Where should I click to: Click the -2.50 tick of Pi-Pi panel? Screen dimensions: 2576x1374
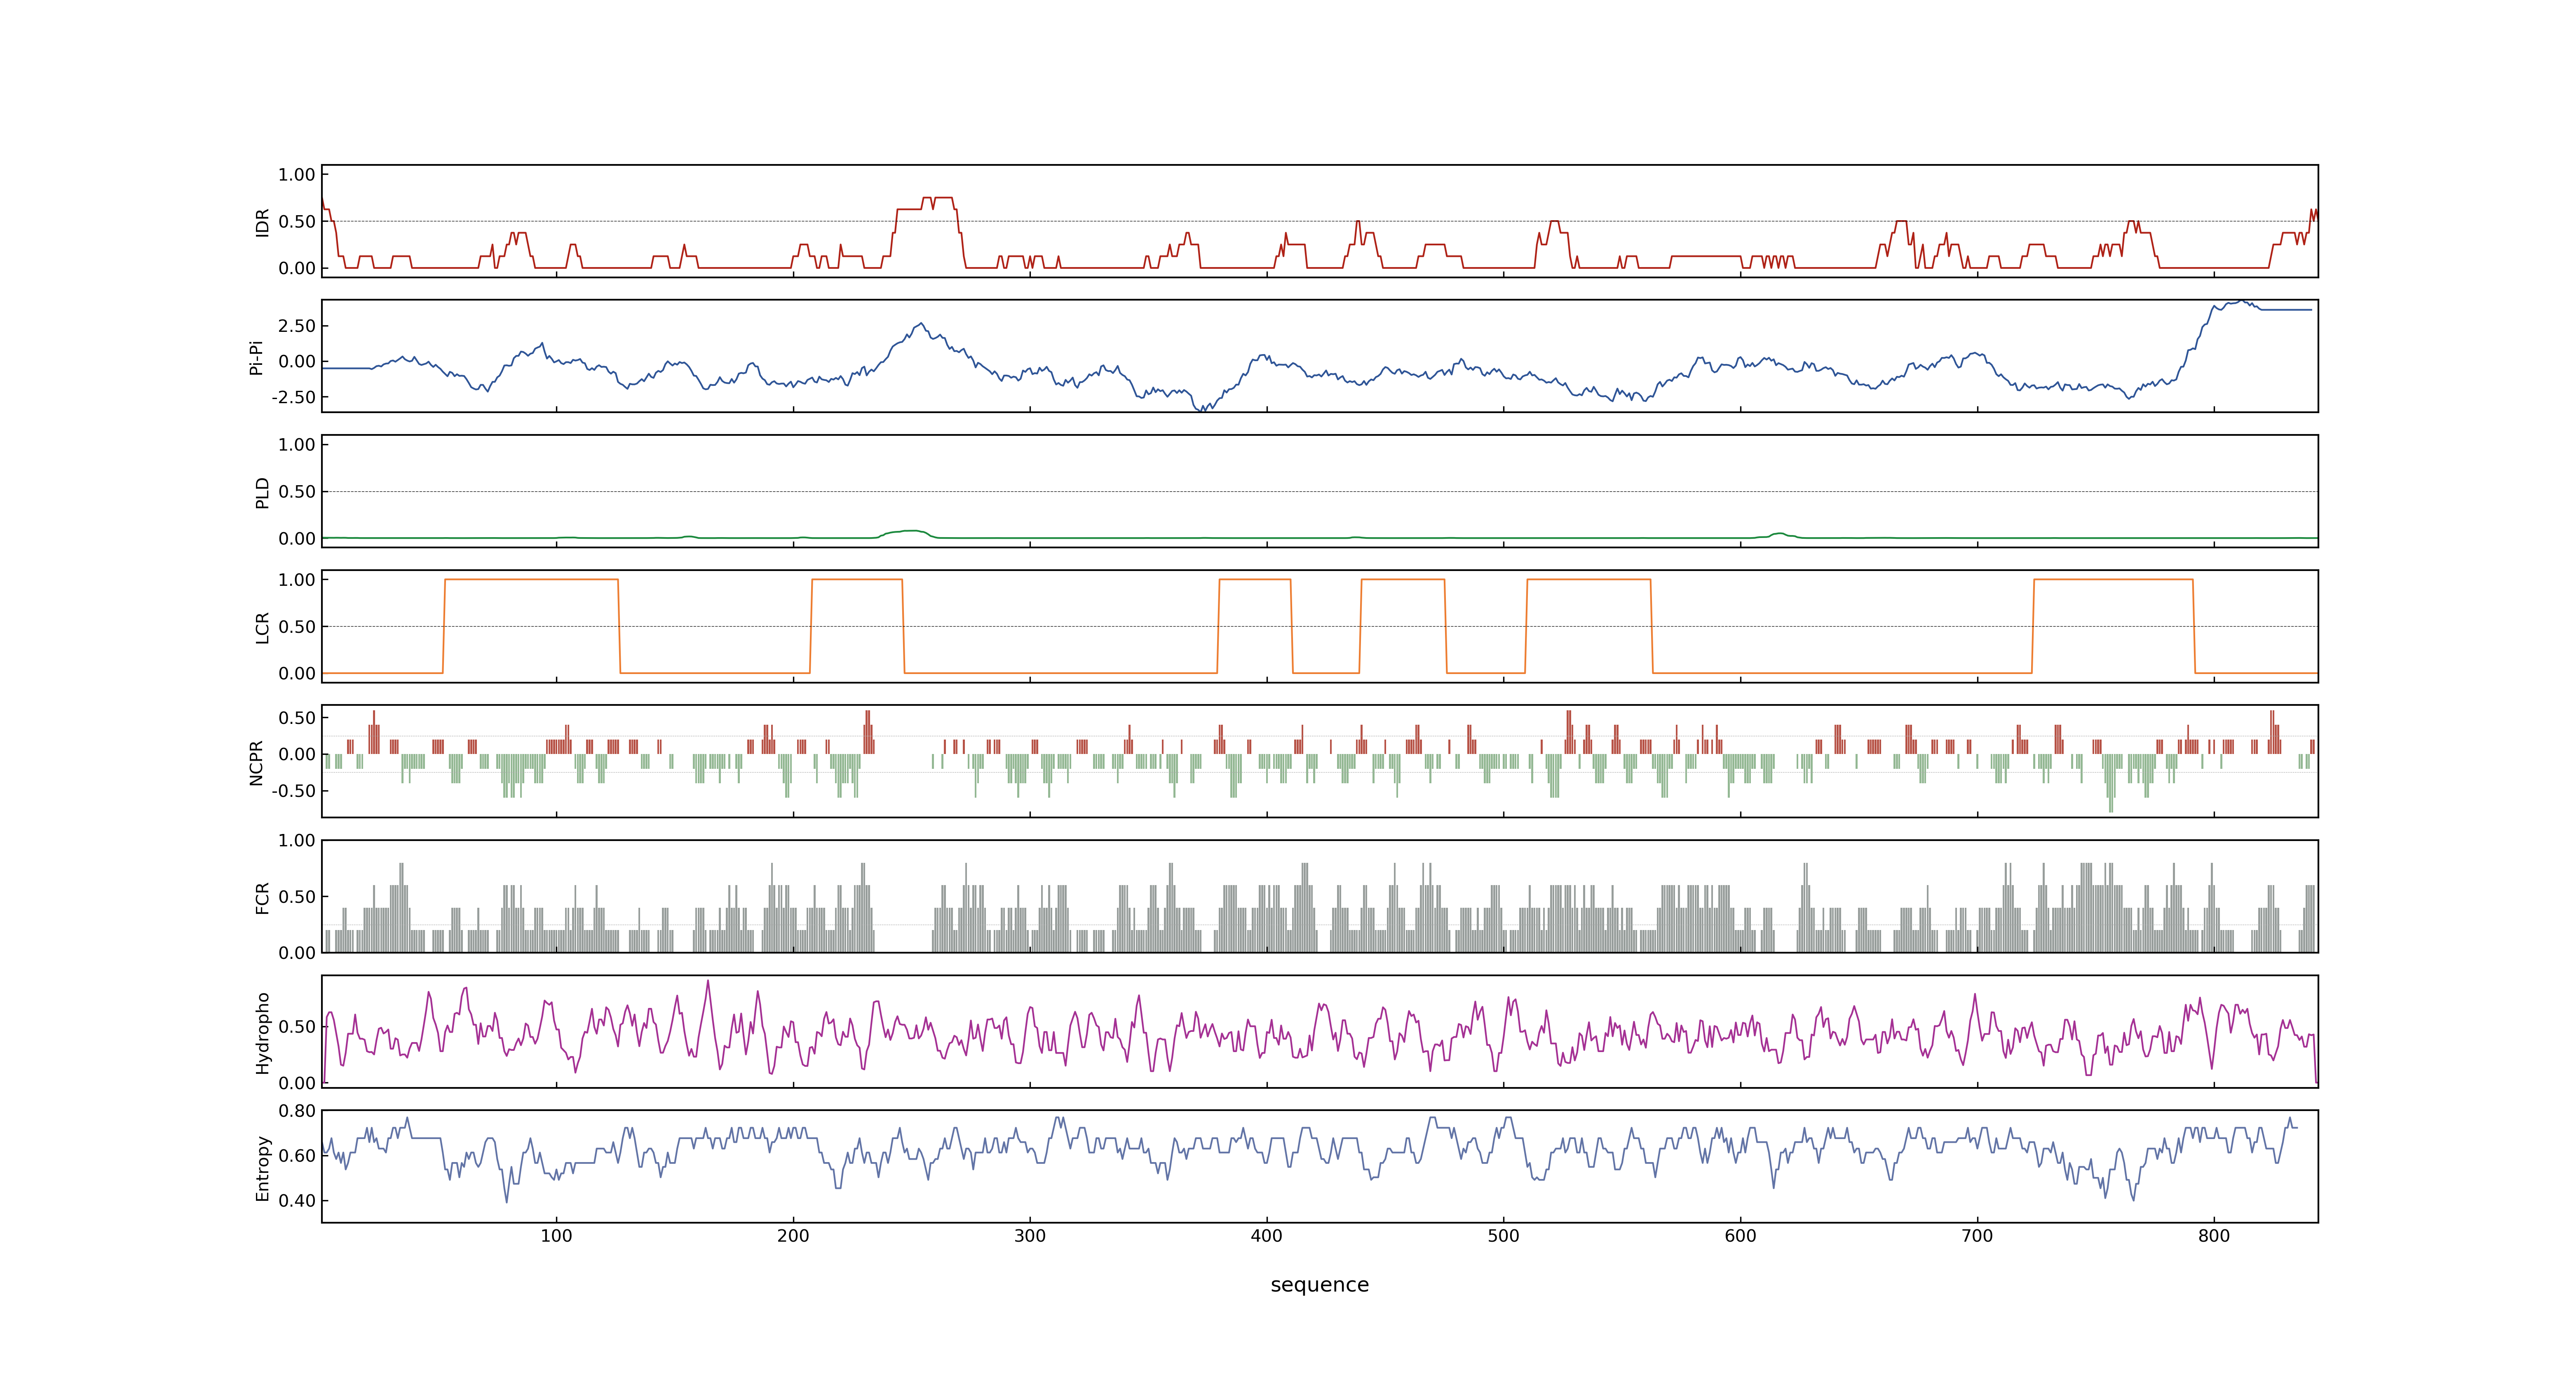[293, 398]
